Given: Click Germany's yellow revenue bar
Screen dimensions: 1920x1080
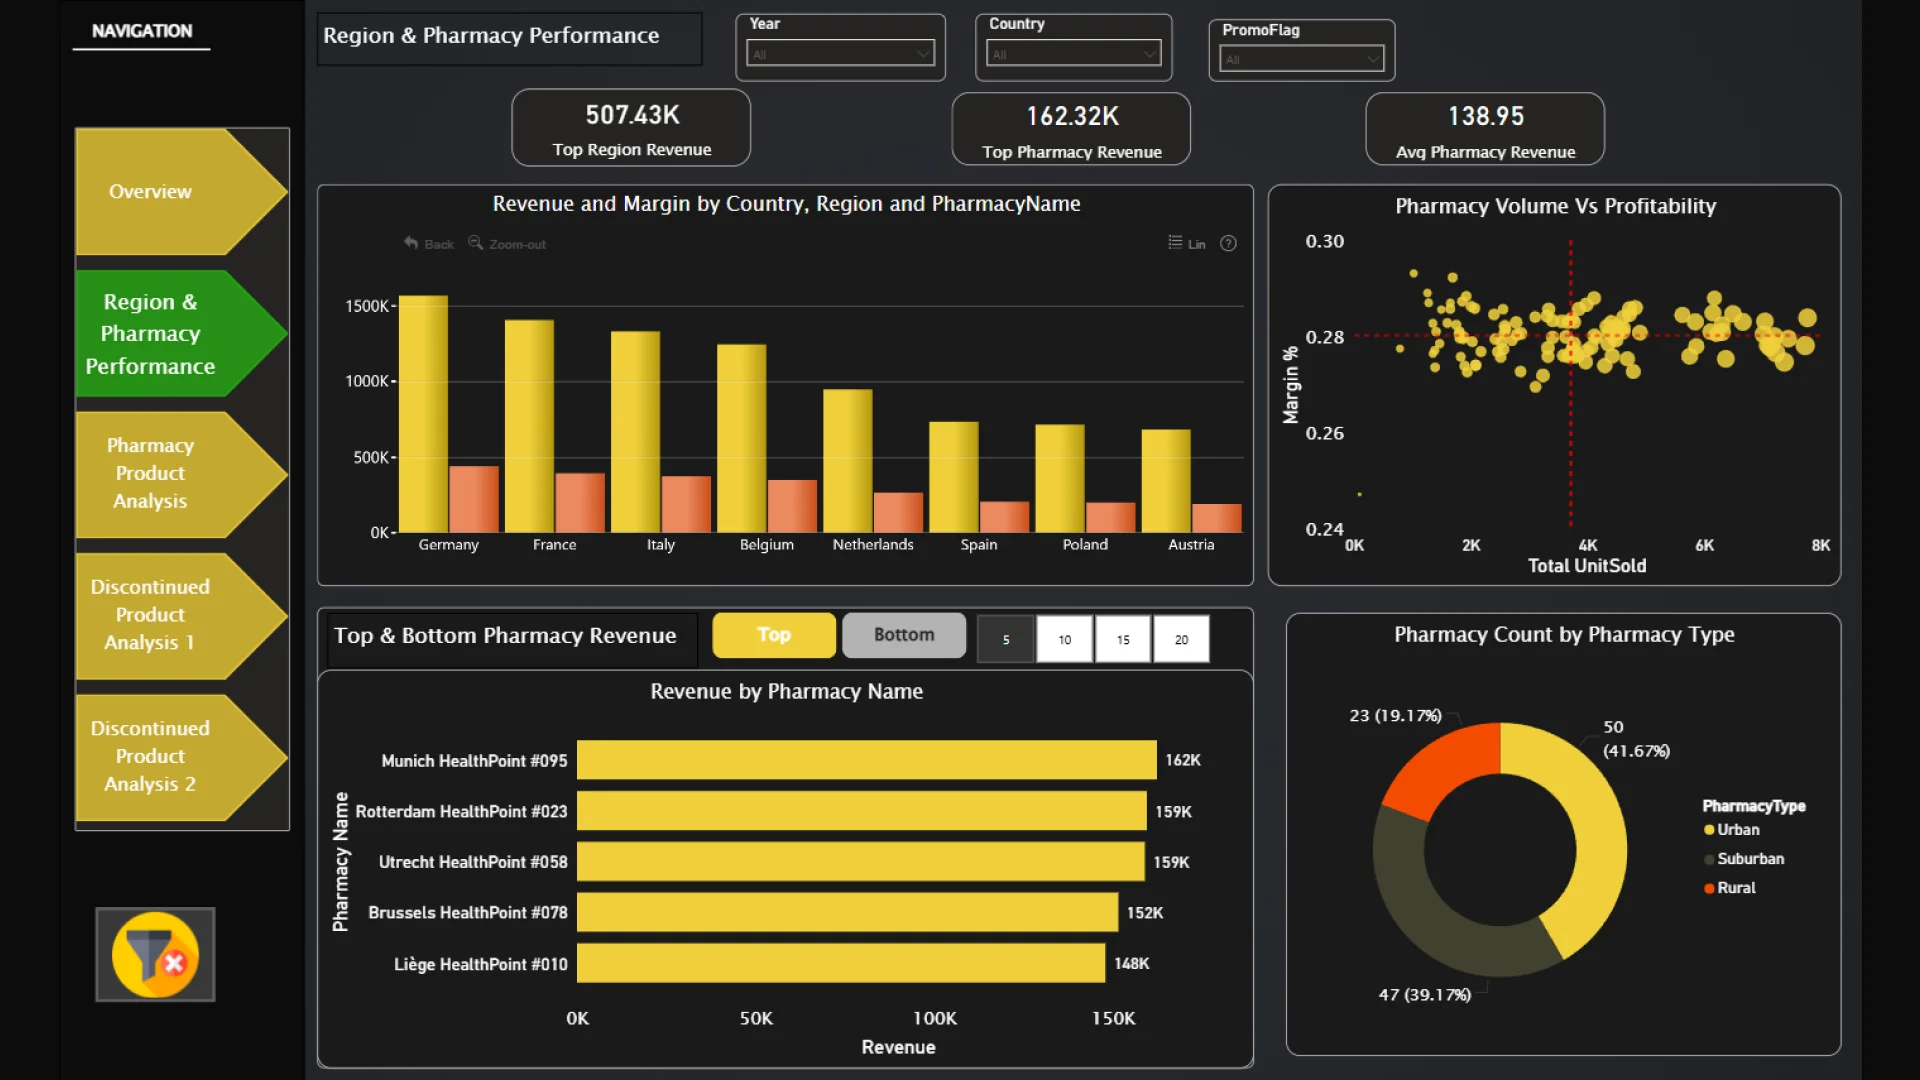Looking at the screenshot, I should pos(423,414).
